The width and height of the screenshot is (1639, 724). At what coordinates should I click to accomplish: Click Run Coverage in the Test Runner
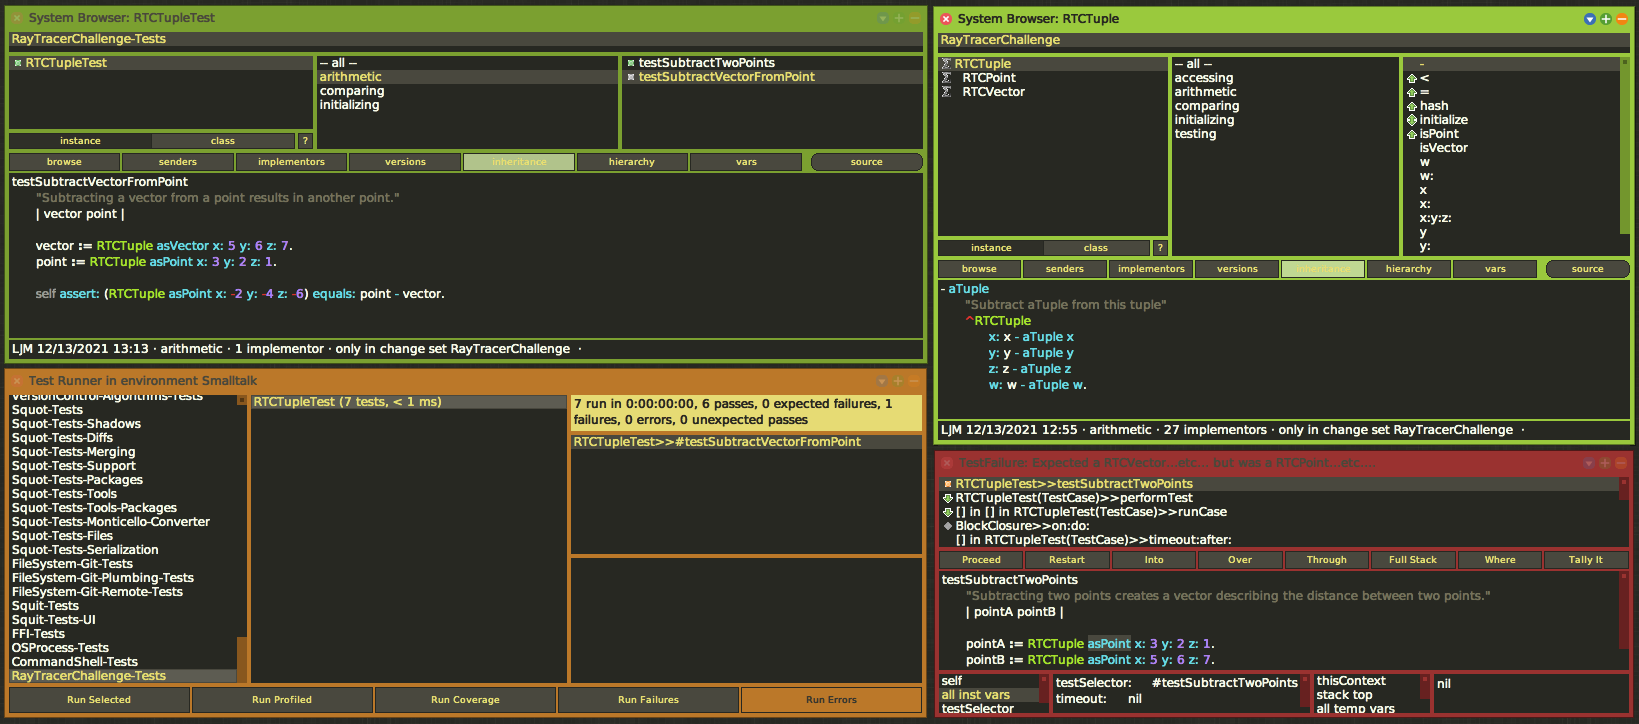pos(465,700)
